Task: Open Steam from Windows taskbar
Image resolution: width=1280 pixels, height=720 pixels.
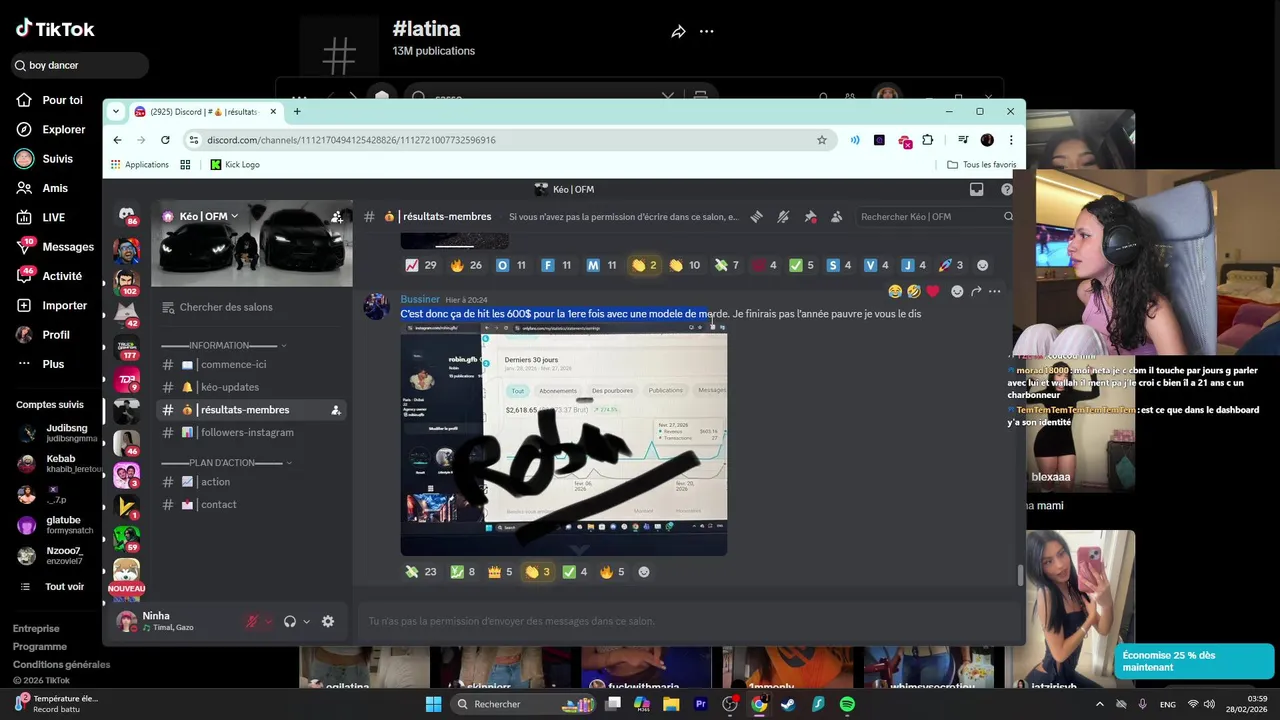Action: click(x=788, y=704)
